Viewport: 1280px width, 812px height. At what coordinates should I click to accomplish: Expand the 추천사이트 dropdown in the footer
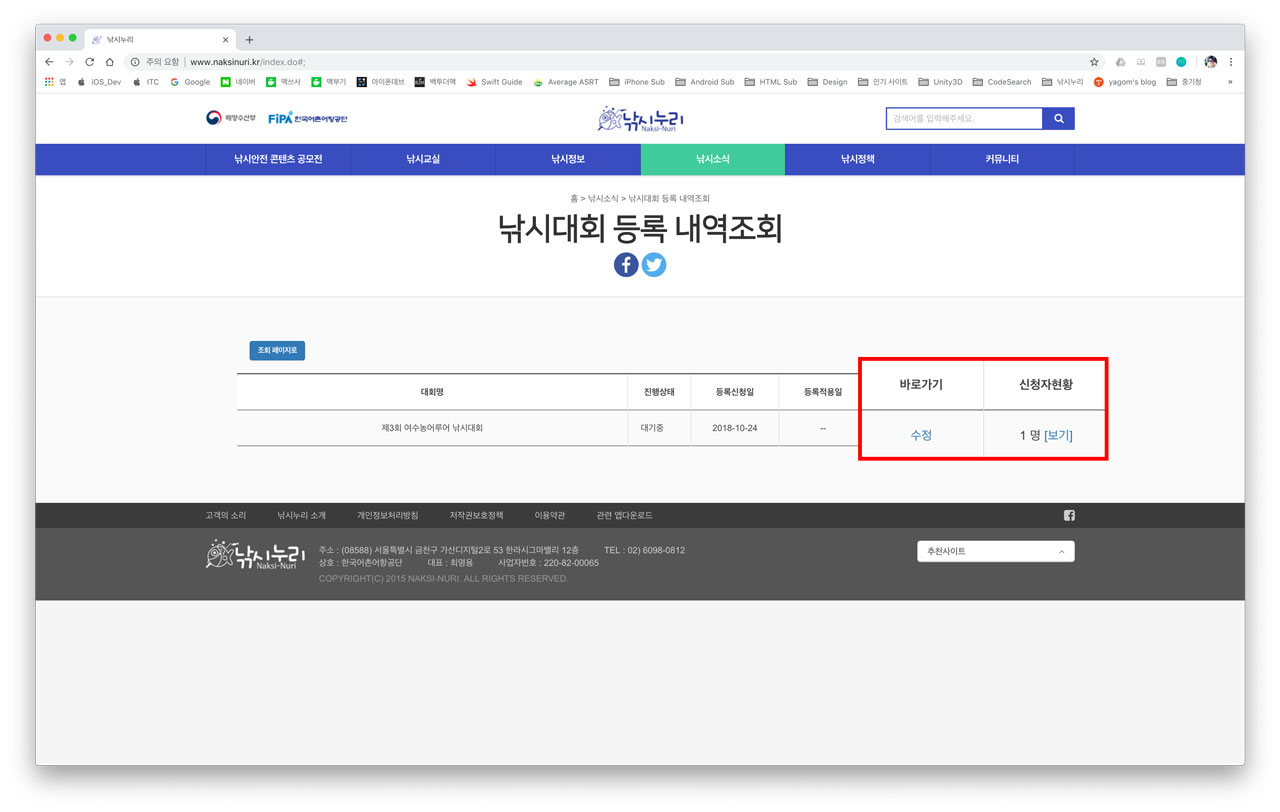995,551
